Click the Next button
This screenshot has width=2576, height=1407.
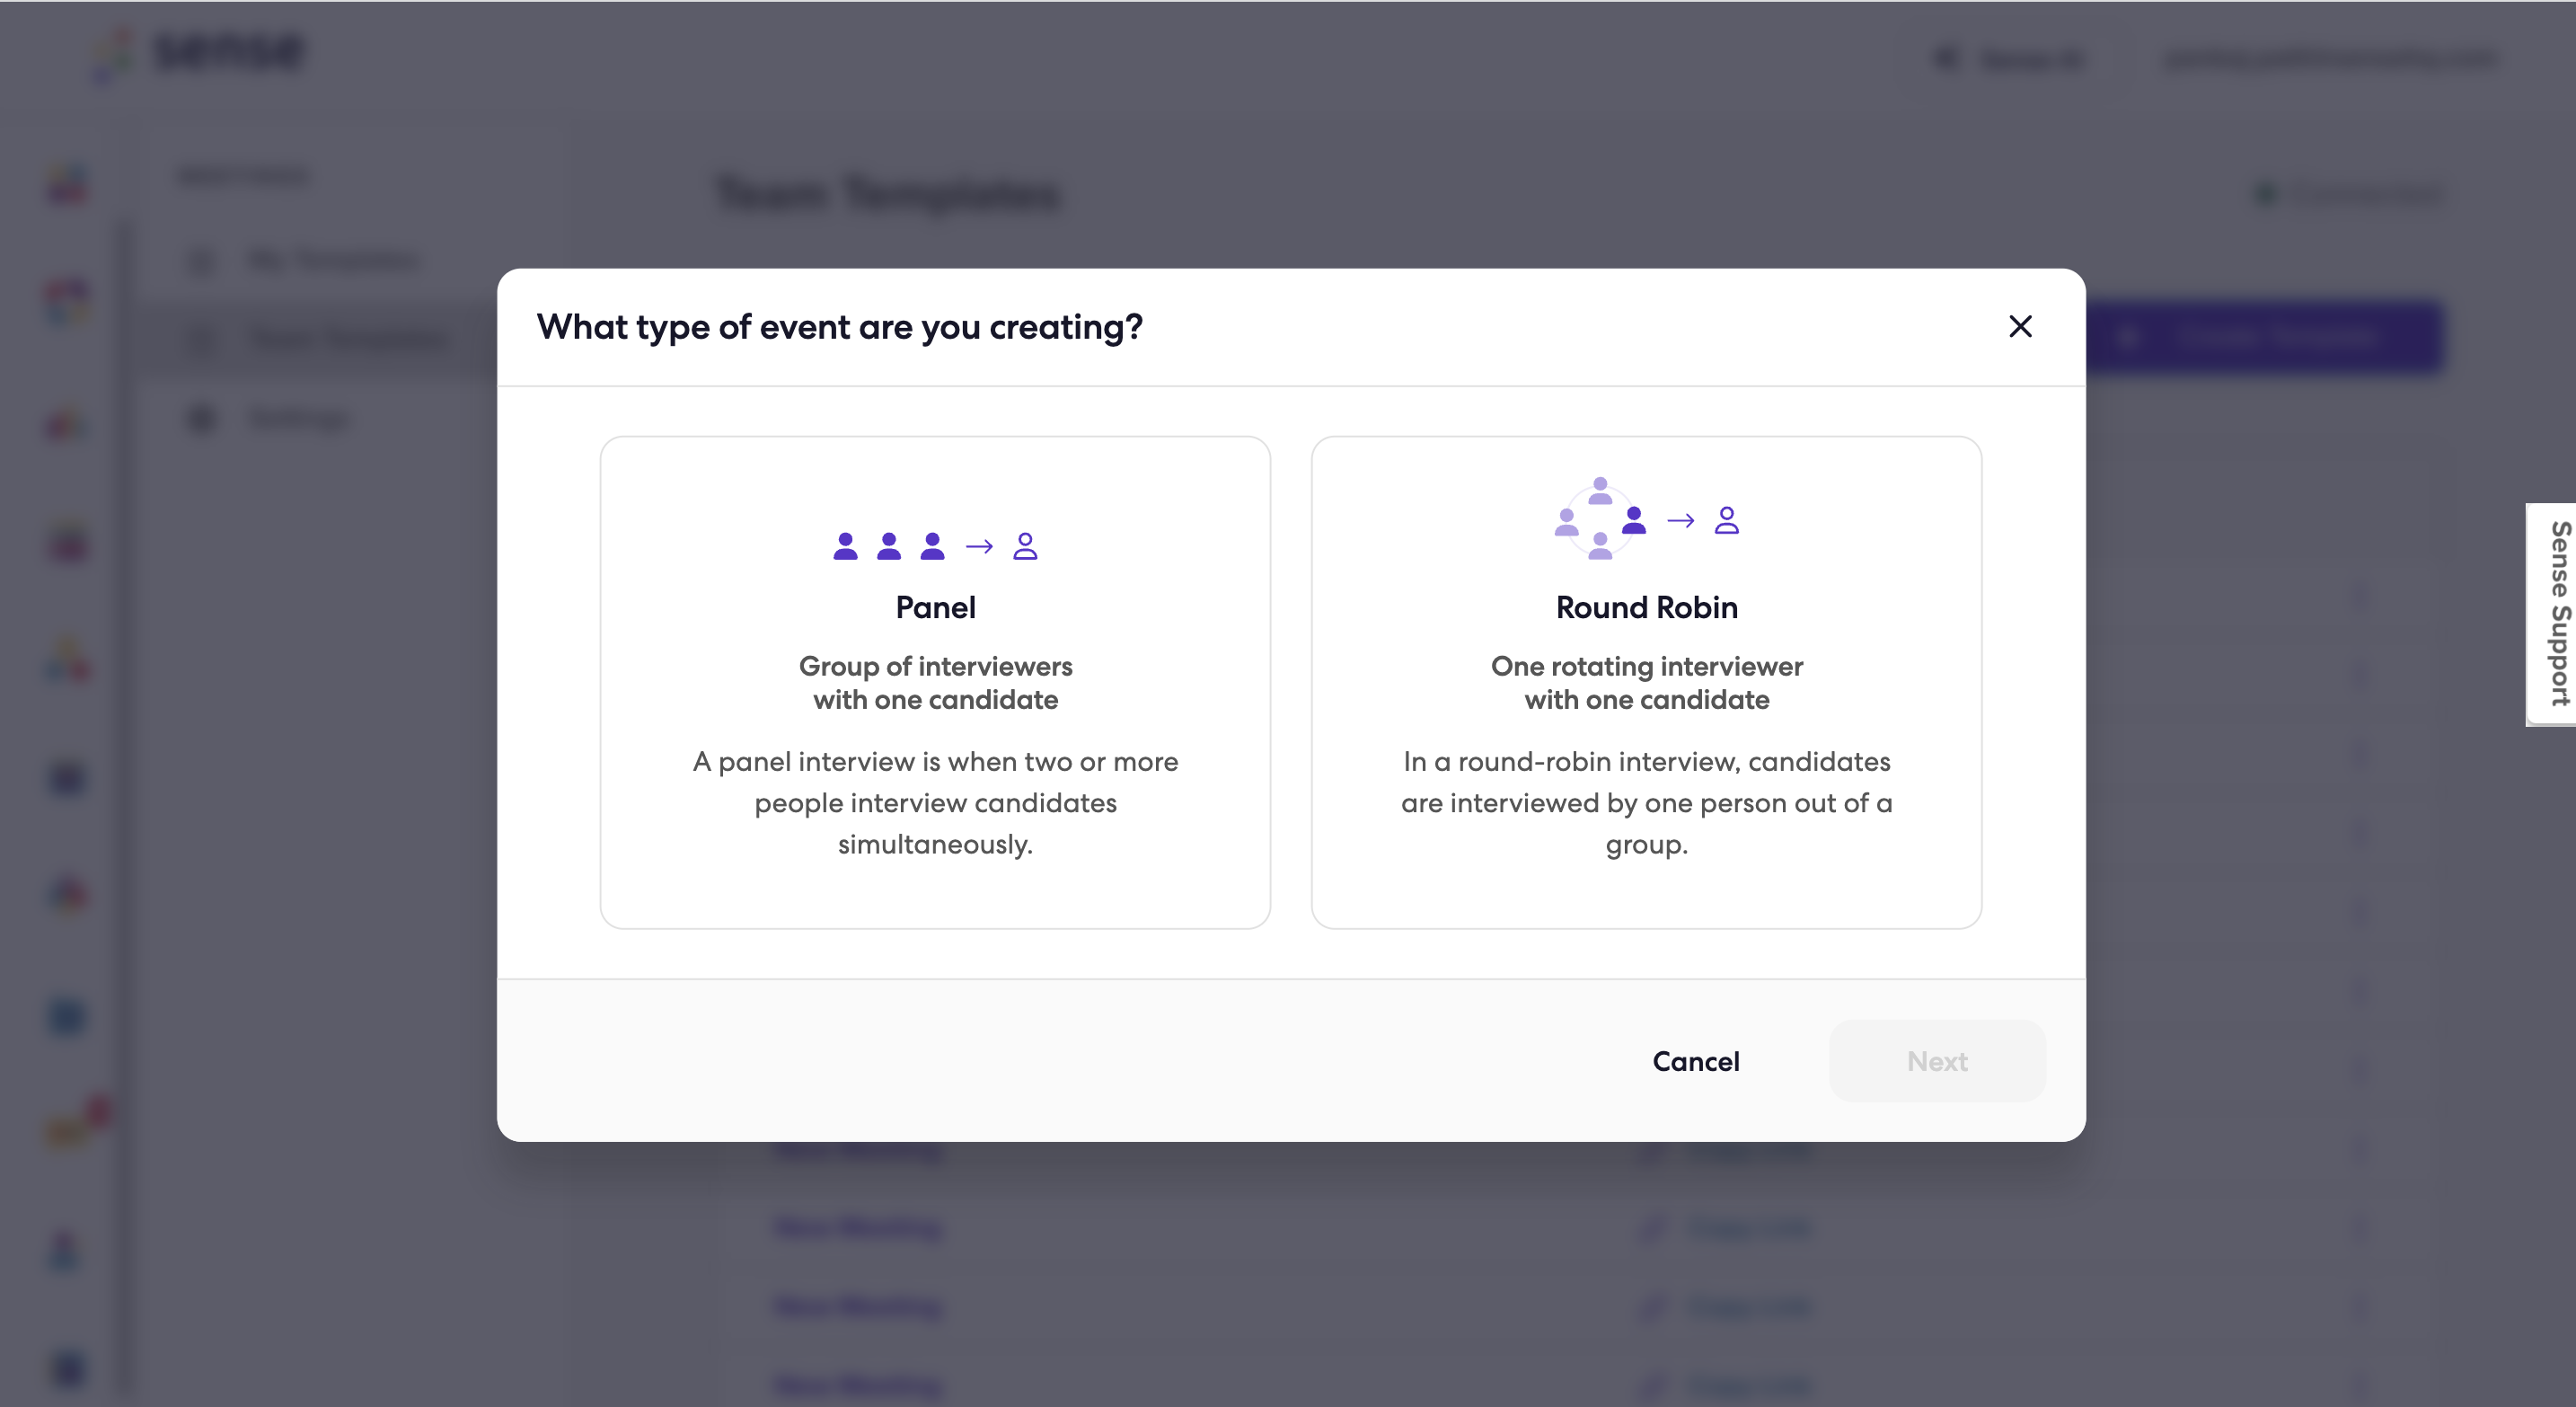1937,1061
